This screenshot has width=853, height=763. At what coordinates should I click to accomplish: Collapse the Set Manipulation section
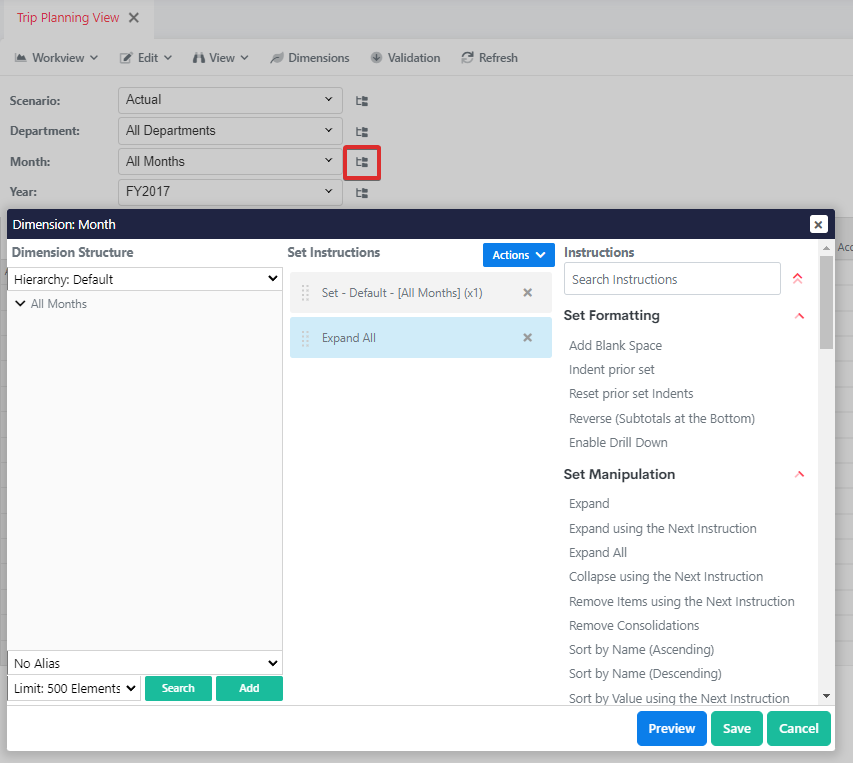pyautogui.click(x=799, y=475)
